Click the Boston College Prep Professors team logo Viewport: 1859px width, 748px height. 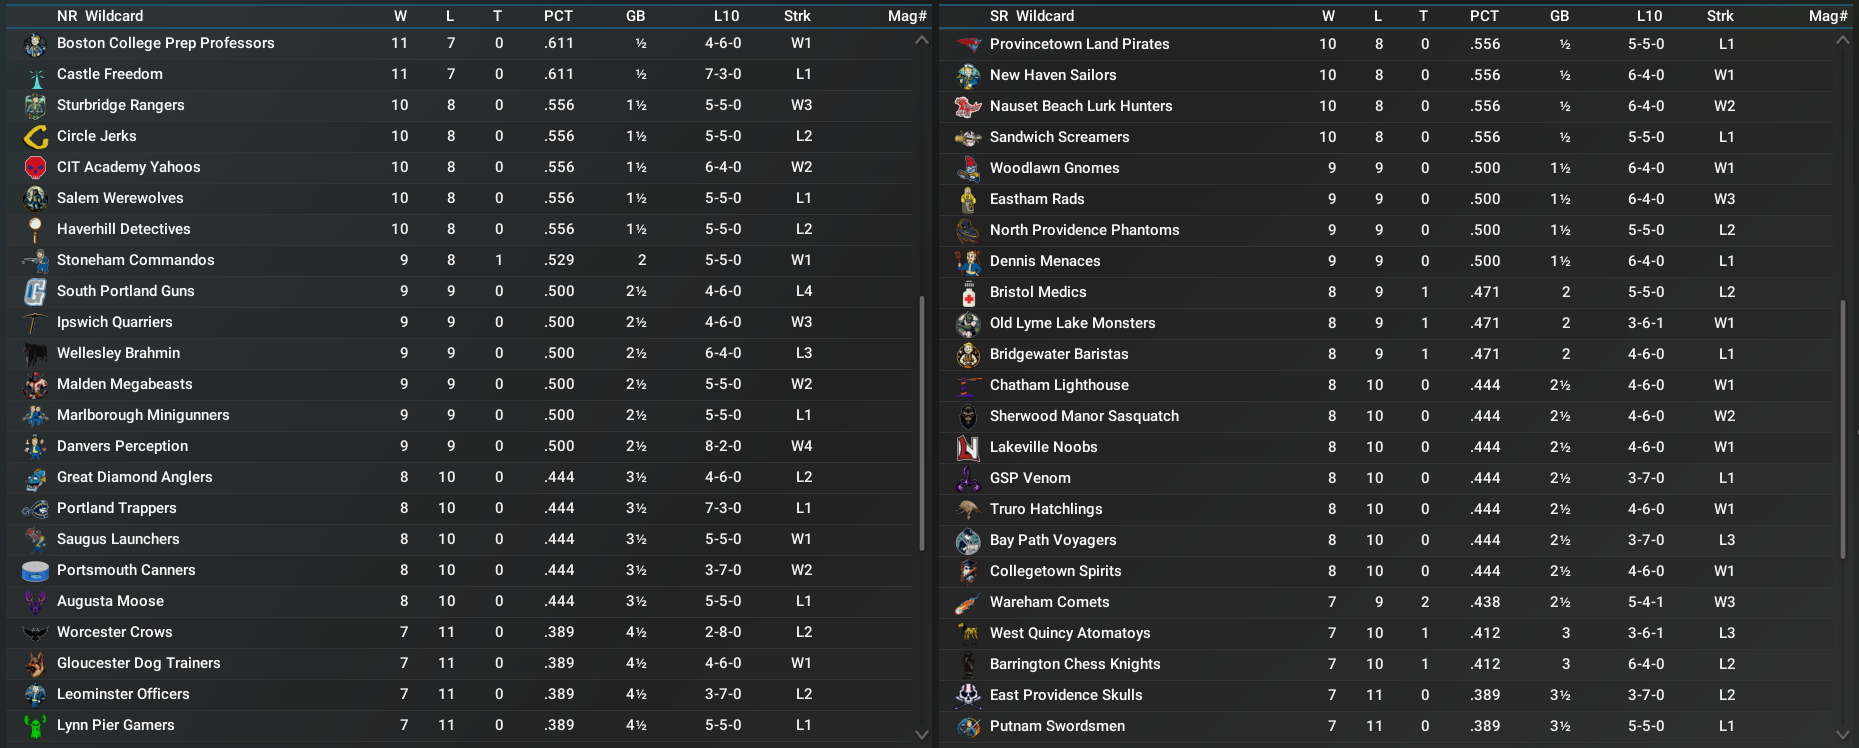click(35, 44)
